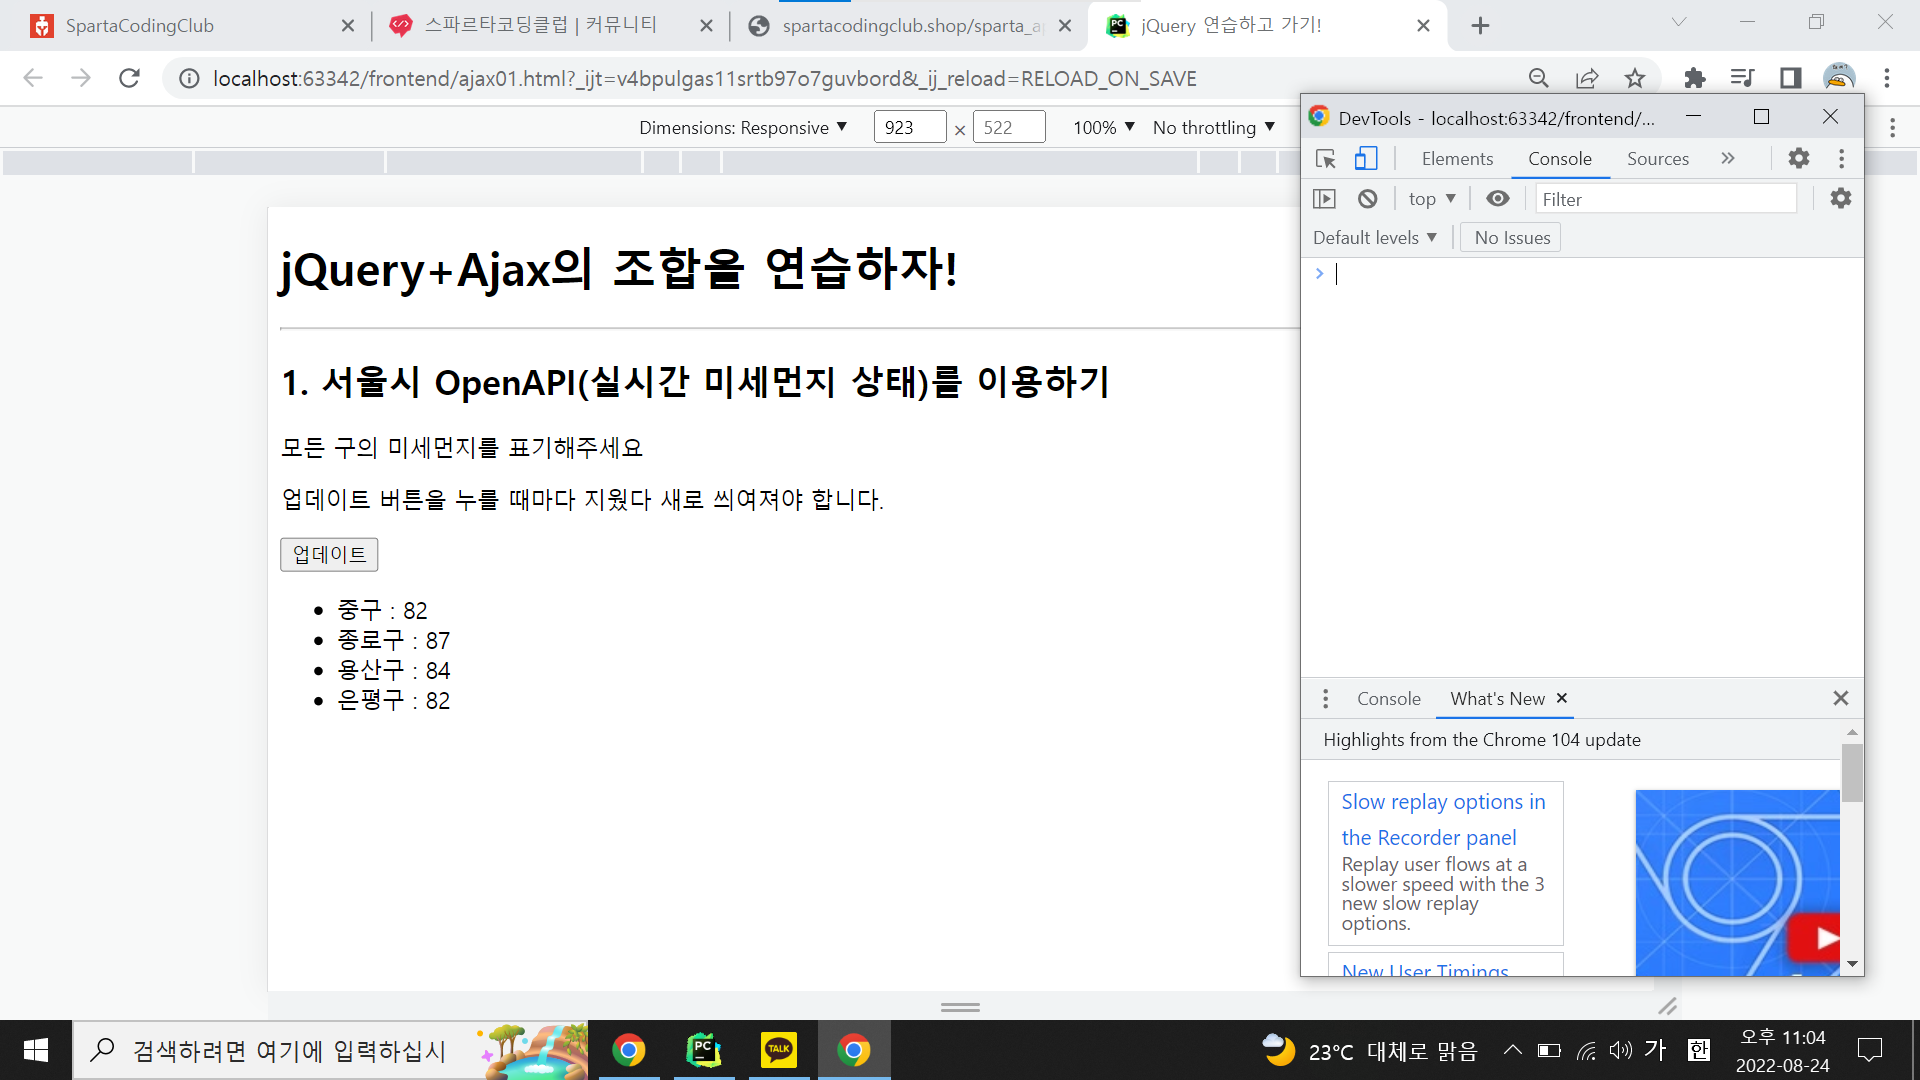Open the media control playlist icon
This screenshot has width=1920, height=1080.
point(1742,78)
